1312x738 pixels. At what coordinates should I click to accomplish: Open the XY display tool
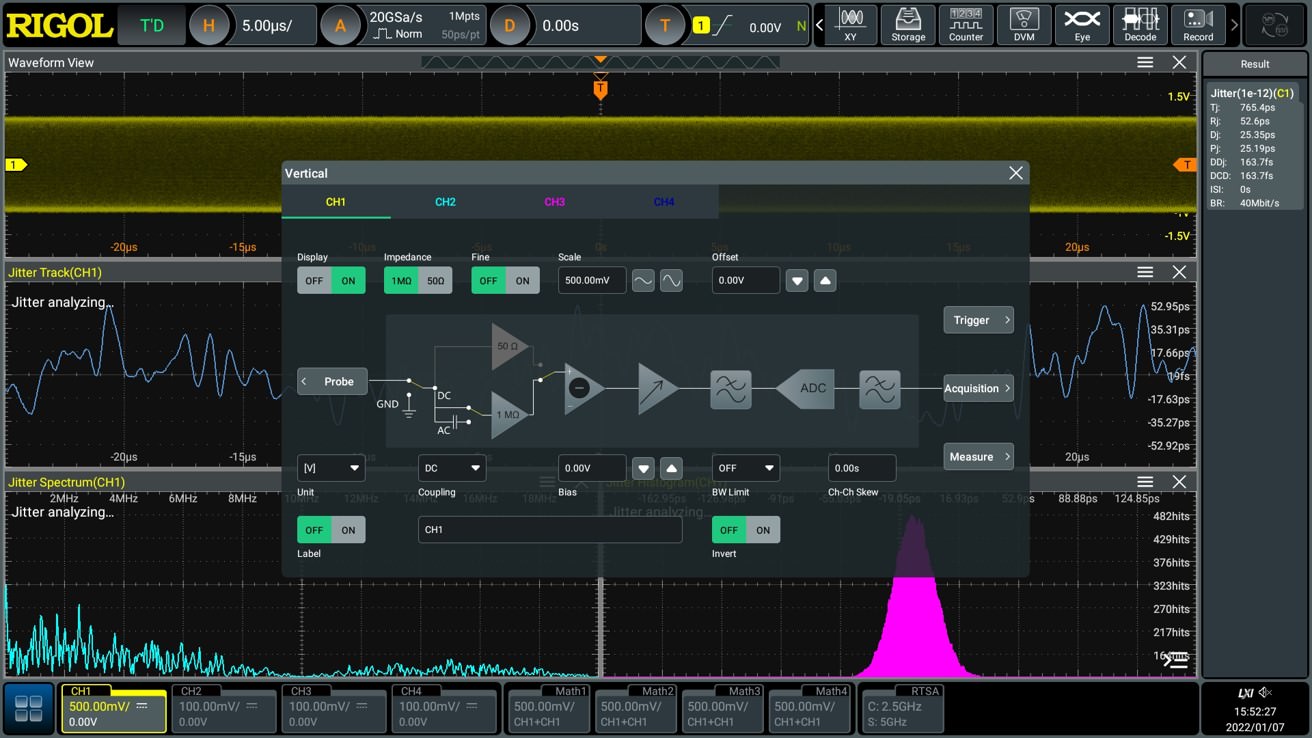[851, 25]
